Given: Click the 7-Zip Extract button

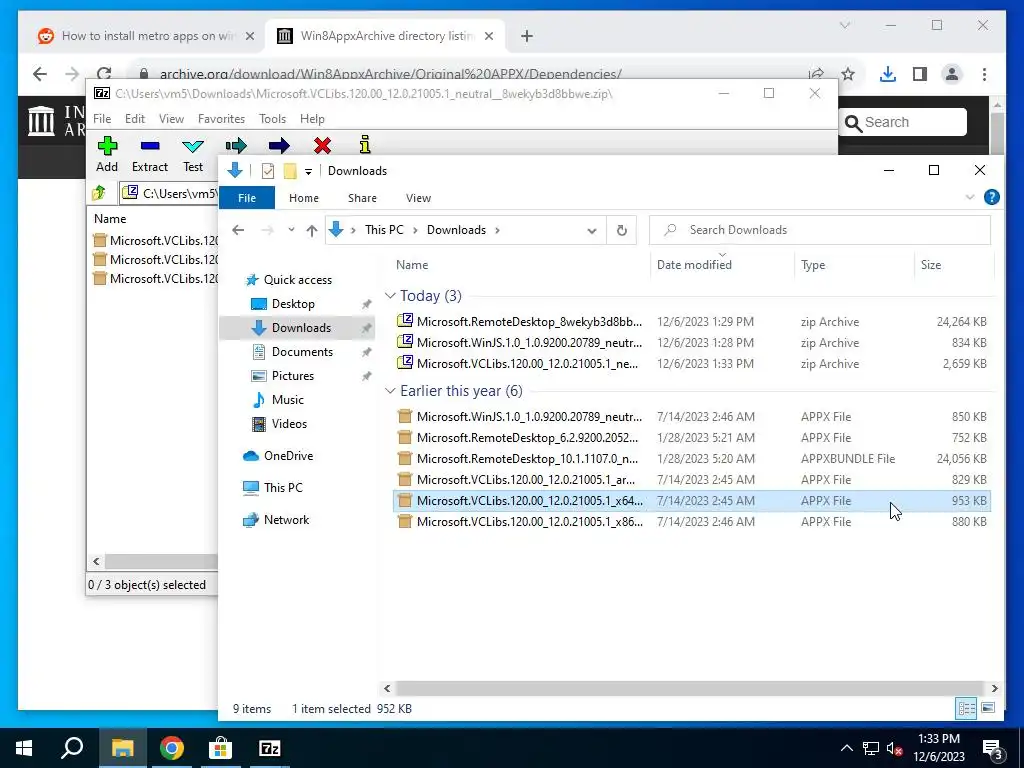Looking at the screenshot, I should [x=150, y=154].
